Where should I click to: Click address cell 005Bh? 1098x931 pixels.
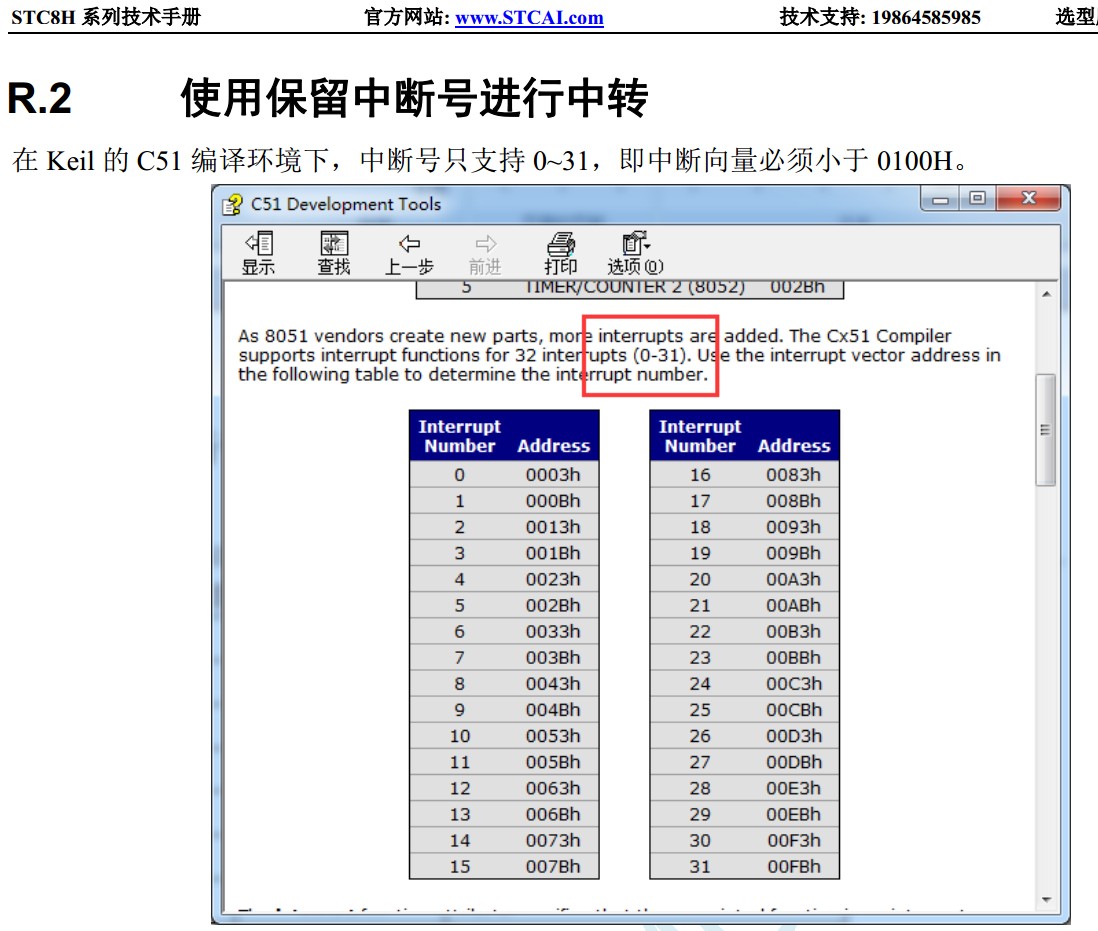tap(553, 762)
